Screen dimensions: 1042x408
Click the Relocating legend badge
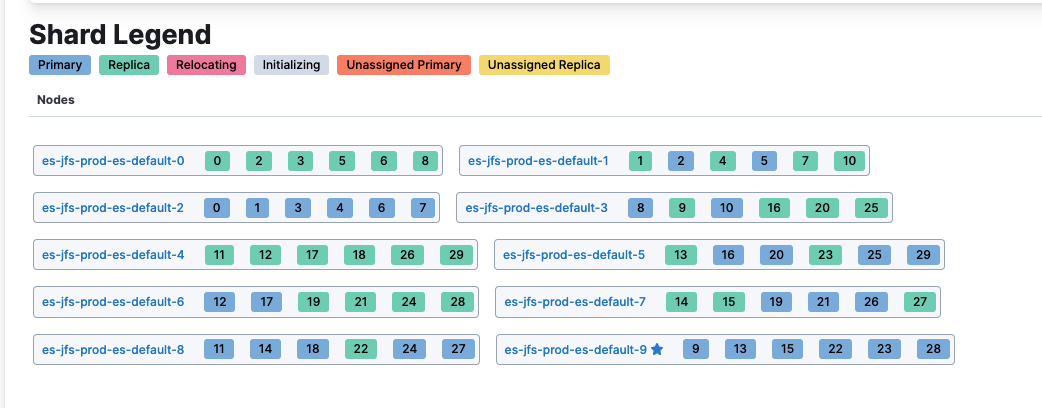click(x=206, y=65)
